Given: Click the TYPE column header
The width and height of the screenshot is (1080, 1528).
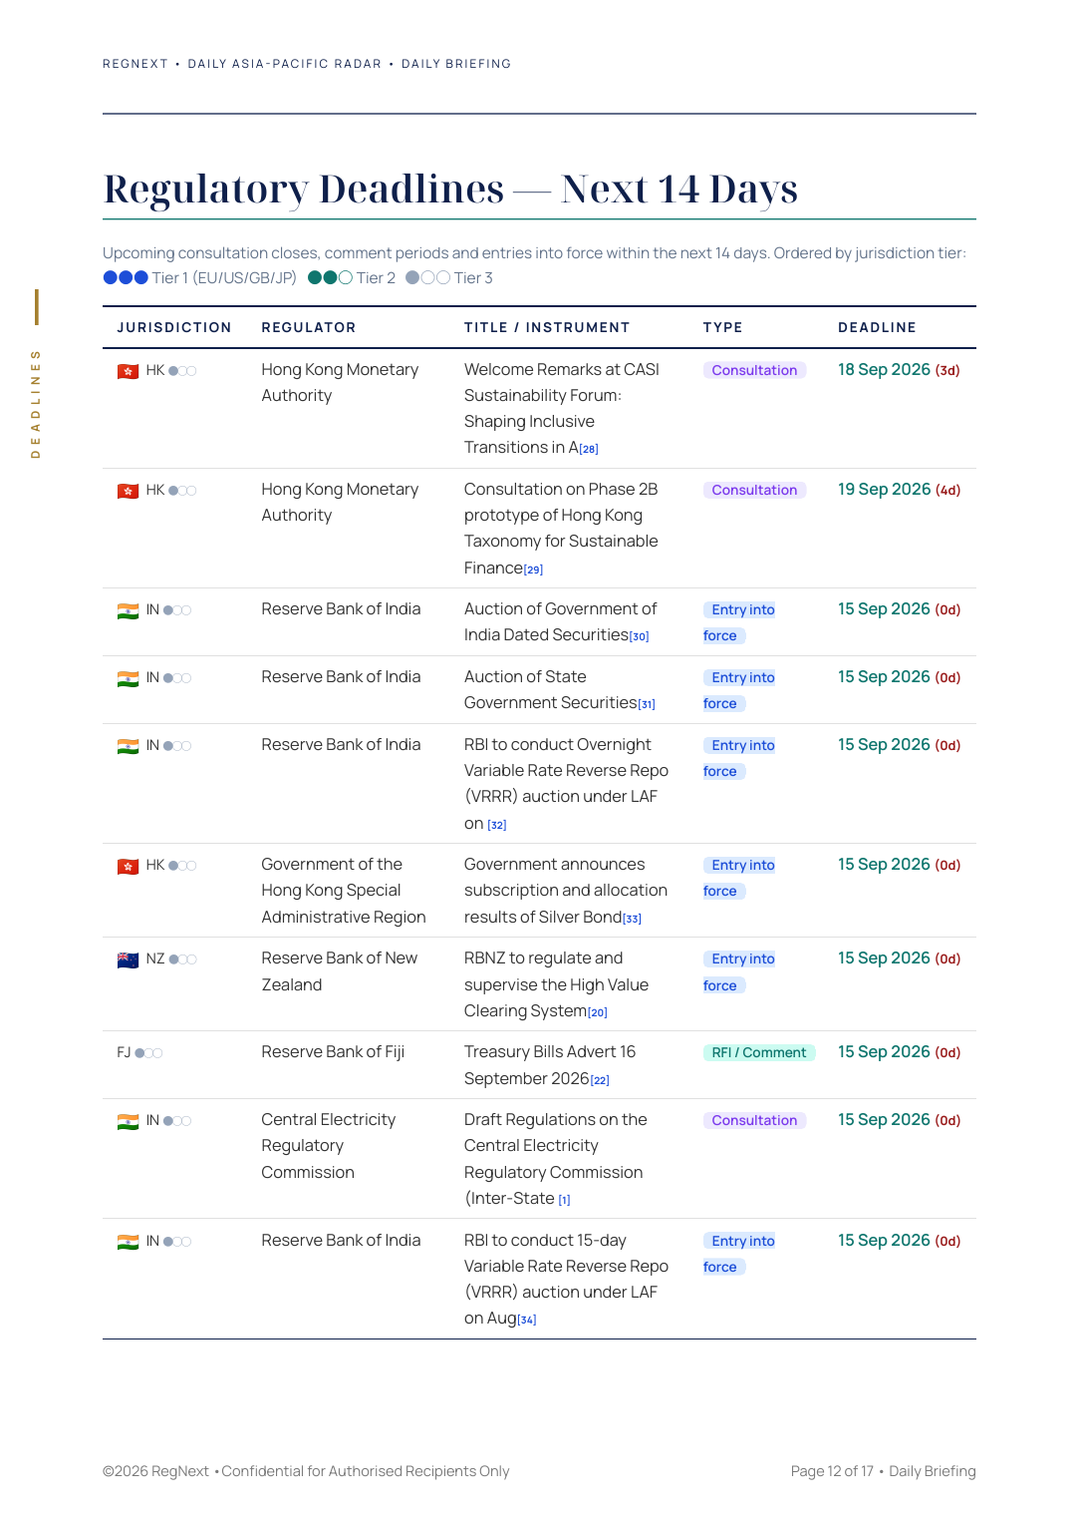Looking at the screenshot, I should (x=723, y=328).
